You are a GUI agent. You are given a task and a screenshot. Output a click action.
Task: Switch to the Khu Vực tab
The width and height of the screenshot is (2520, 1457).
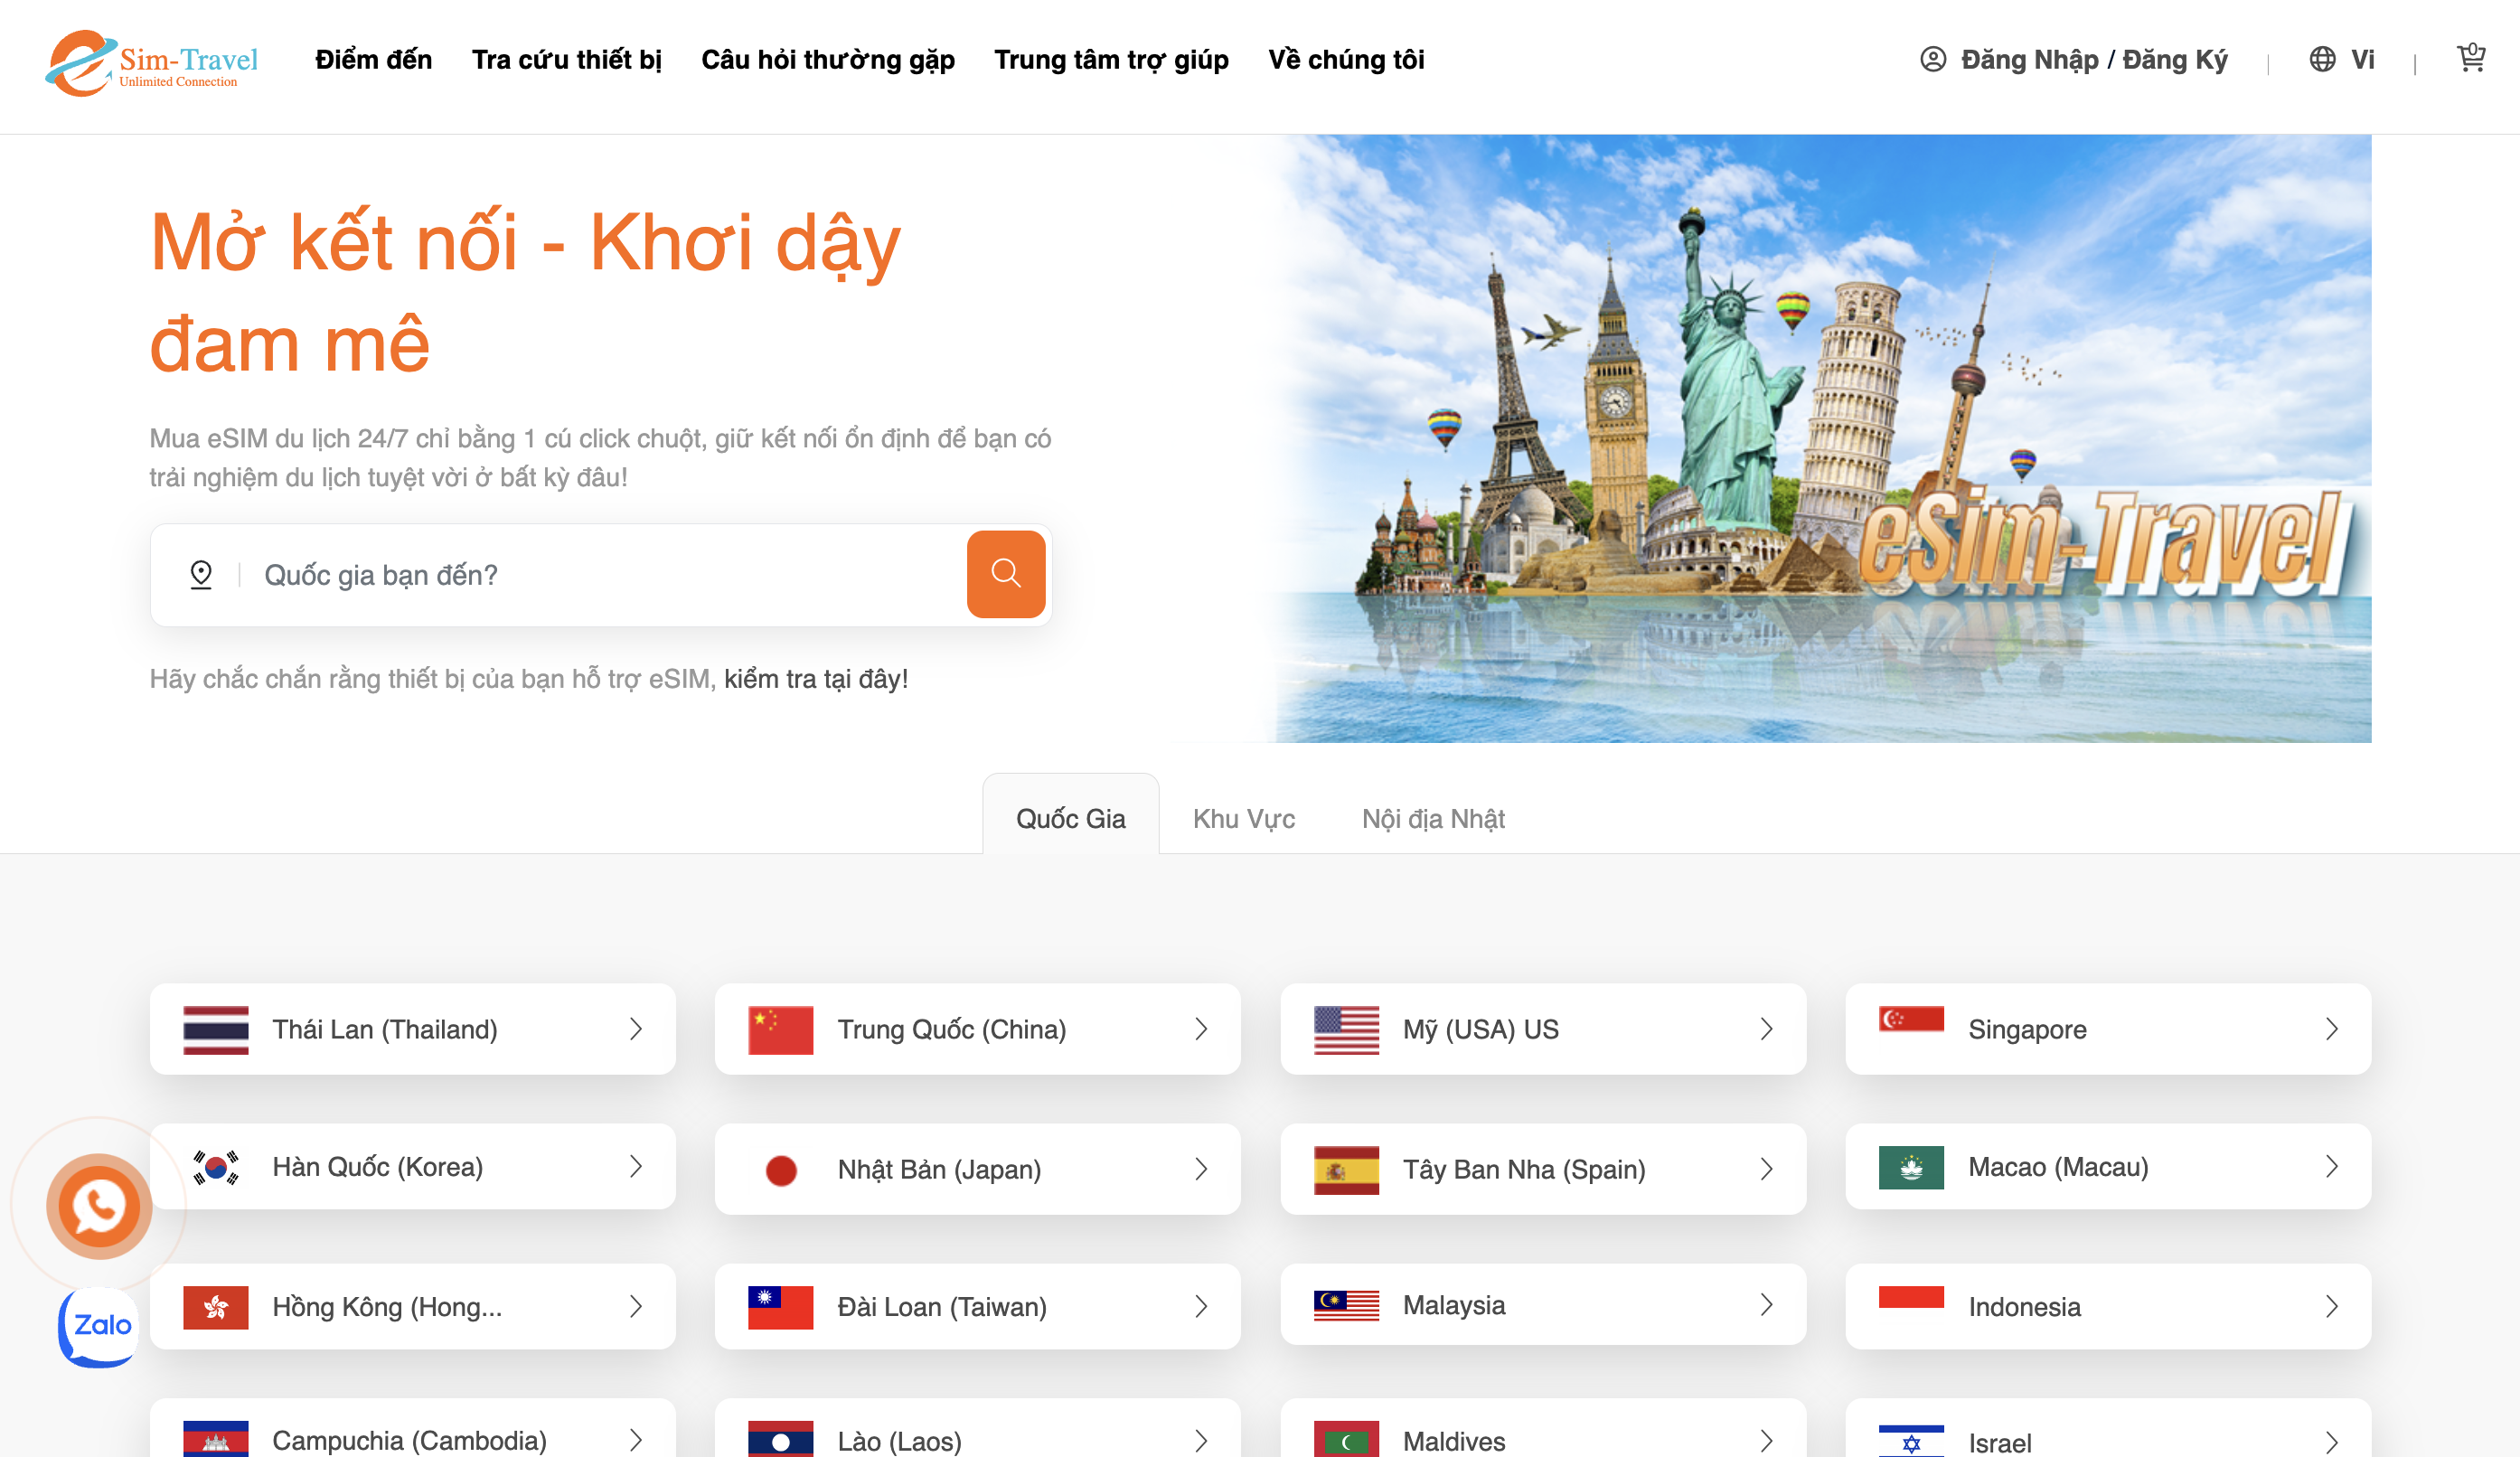coord(1244,819)
